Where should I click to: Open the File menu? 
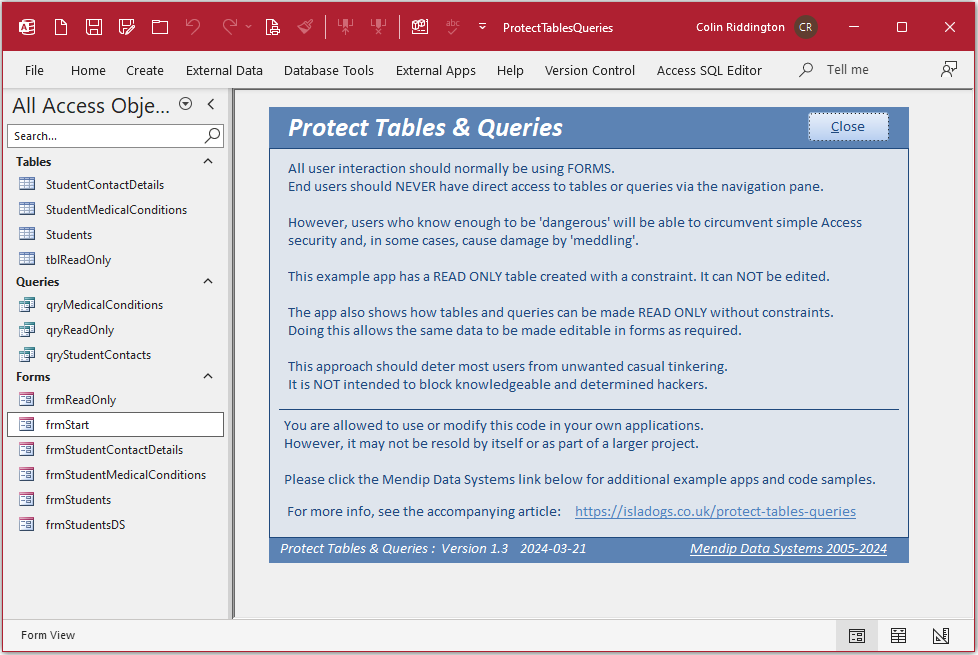tap(34, 70)
